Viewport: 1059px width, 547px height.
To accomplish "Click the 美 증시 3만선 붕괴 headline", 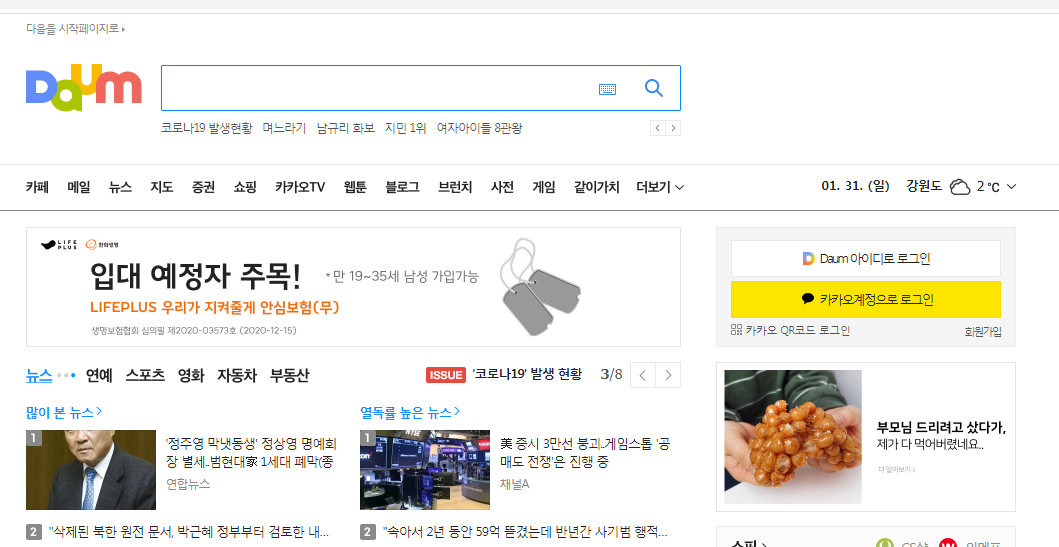I will 585,453.
